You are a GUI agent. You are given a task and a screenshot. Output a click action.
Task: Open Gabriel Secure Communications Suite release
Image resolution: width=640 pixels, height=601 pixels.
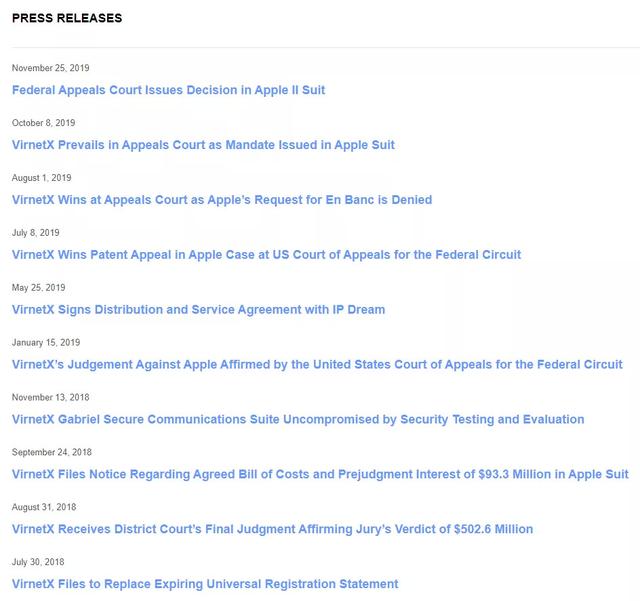pyautogui.click(x=298, y=419)
